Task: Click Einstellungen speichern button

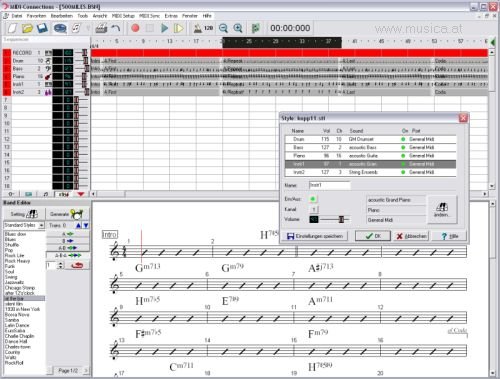Action: coord(315,236)
